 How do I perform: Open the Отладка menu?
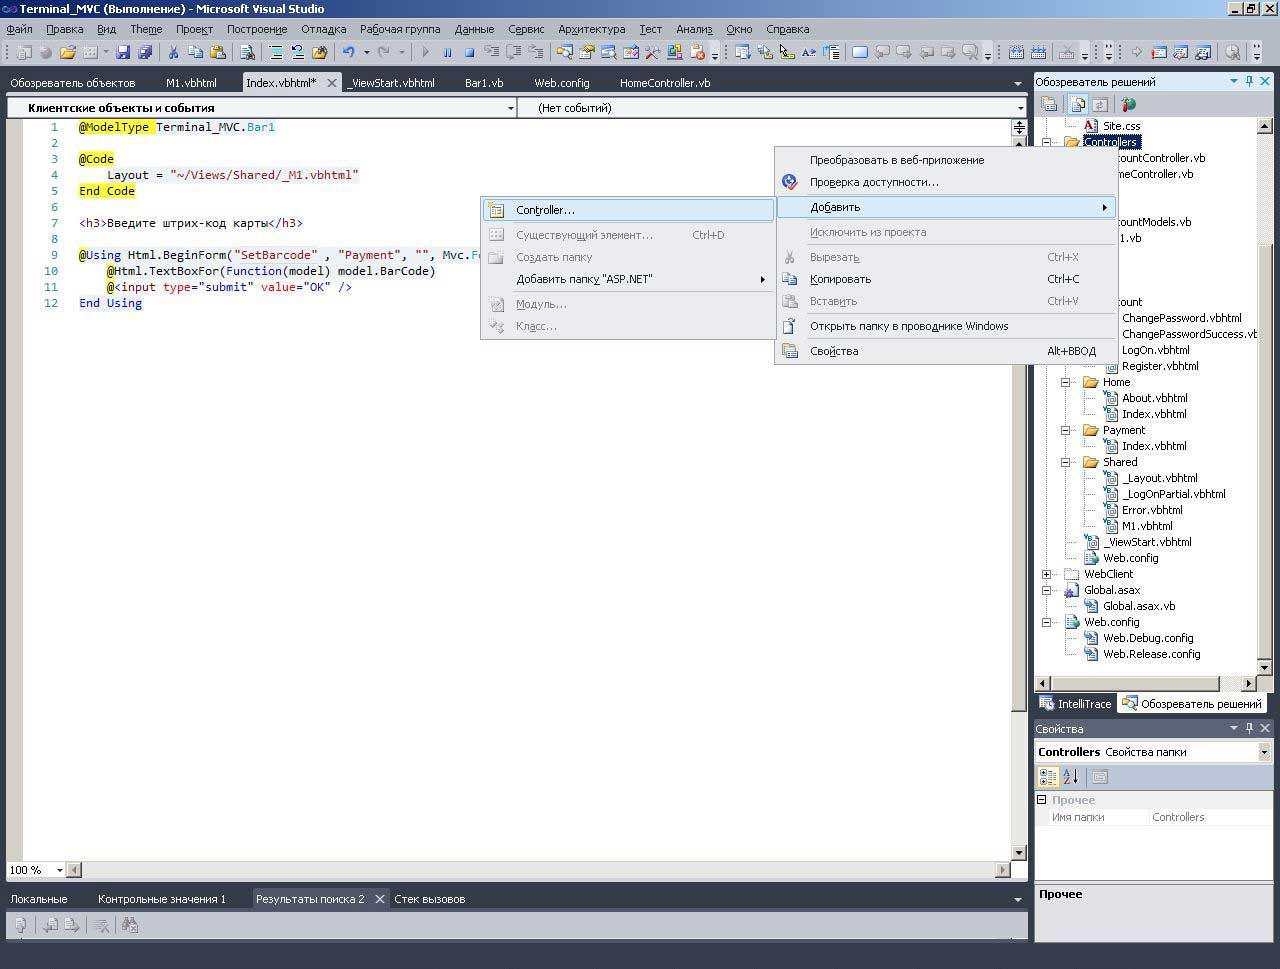[323, 29]
